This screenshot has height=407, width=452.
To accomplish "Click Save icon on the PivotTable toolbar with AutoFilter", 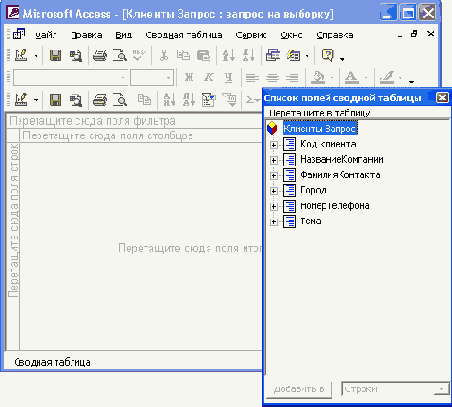I will (55, 100).
